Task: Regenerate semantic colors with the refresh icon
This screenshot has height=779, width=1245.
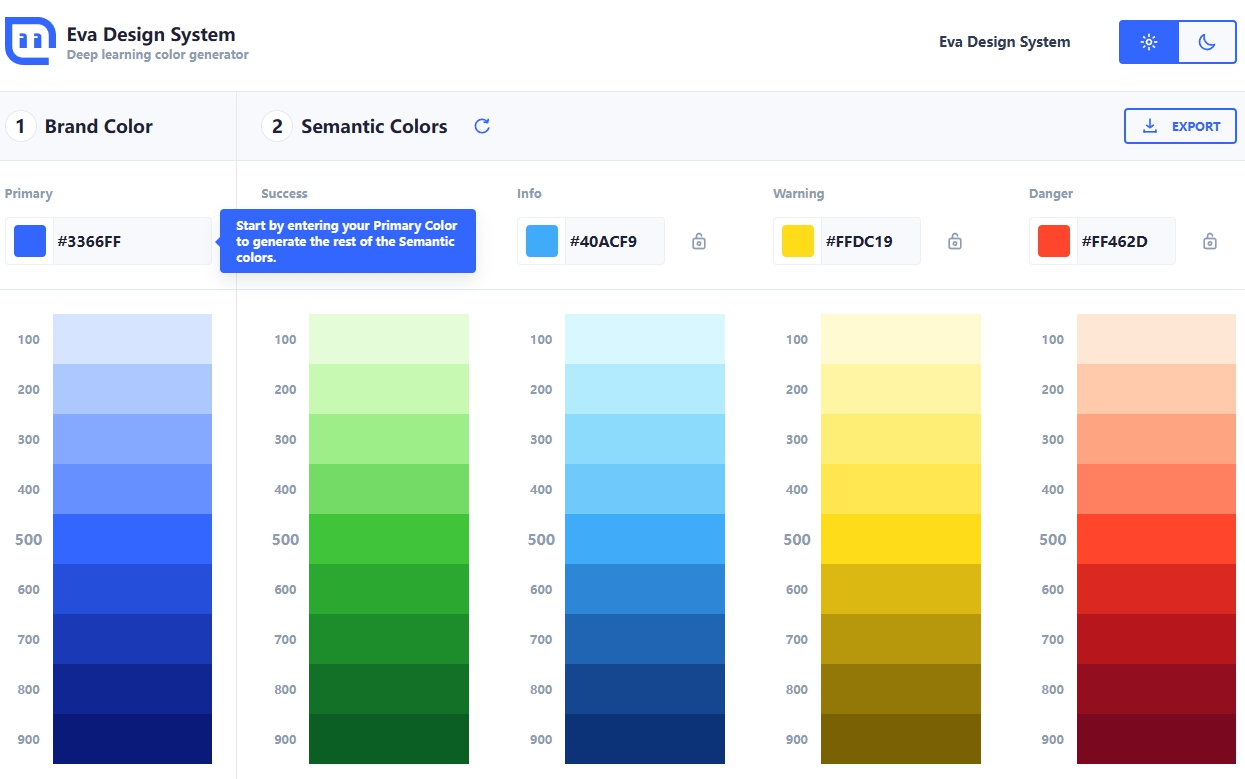Action: [482, 126]
